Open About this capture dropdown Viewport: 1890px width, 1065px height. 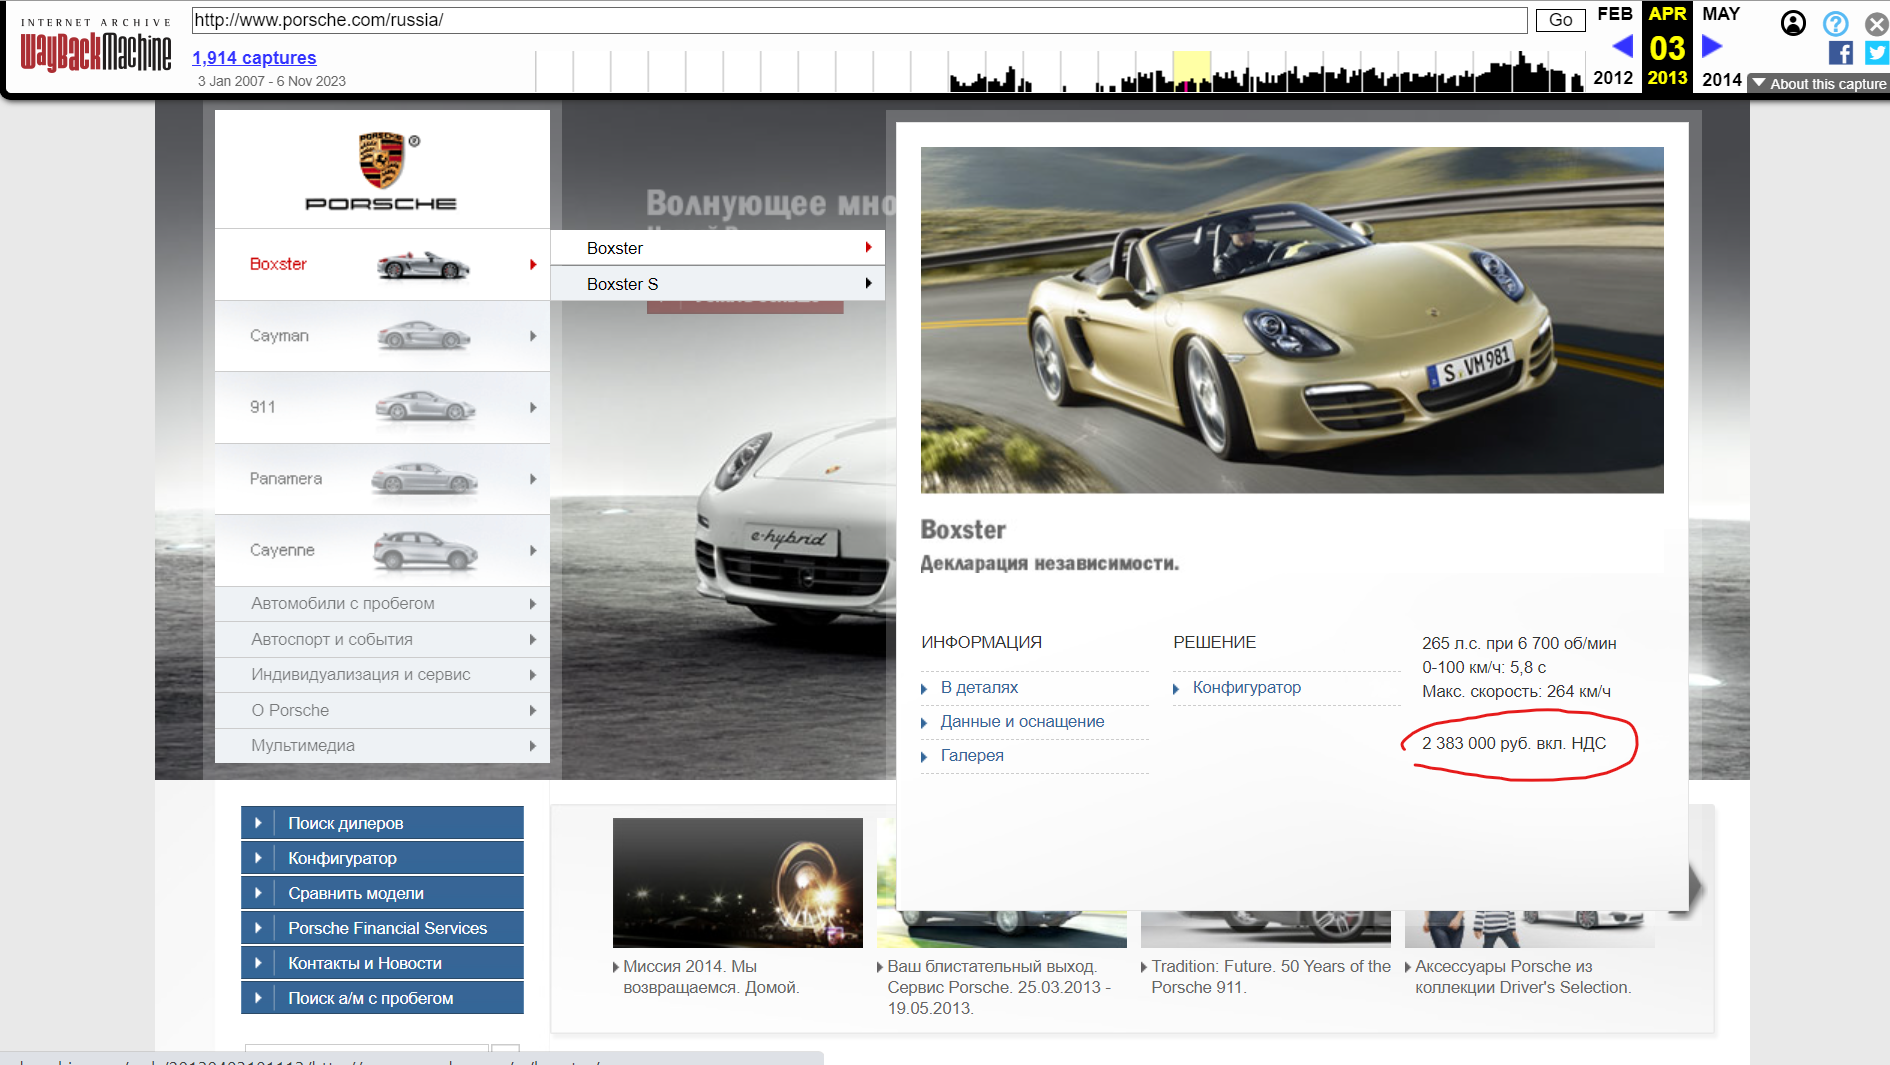click(1819, 84)
